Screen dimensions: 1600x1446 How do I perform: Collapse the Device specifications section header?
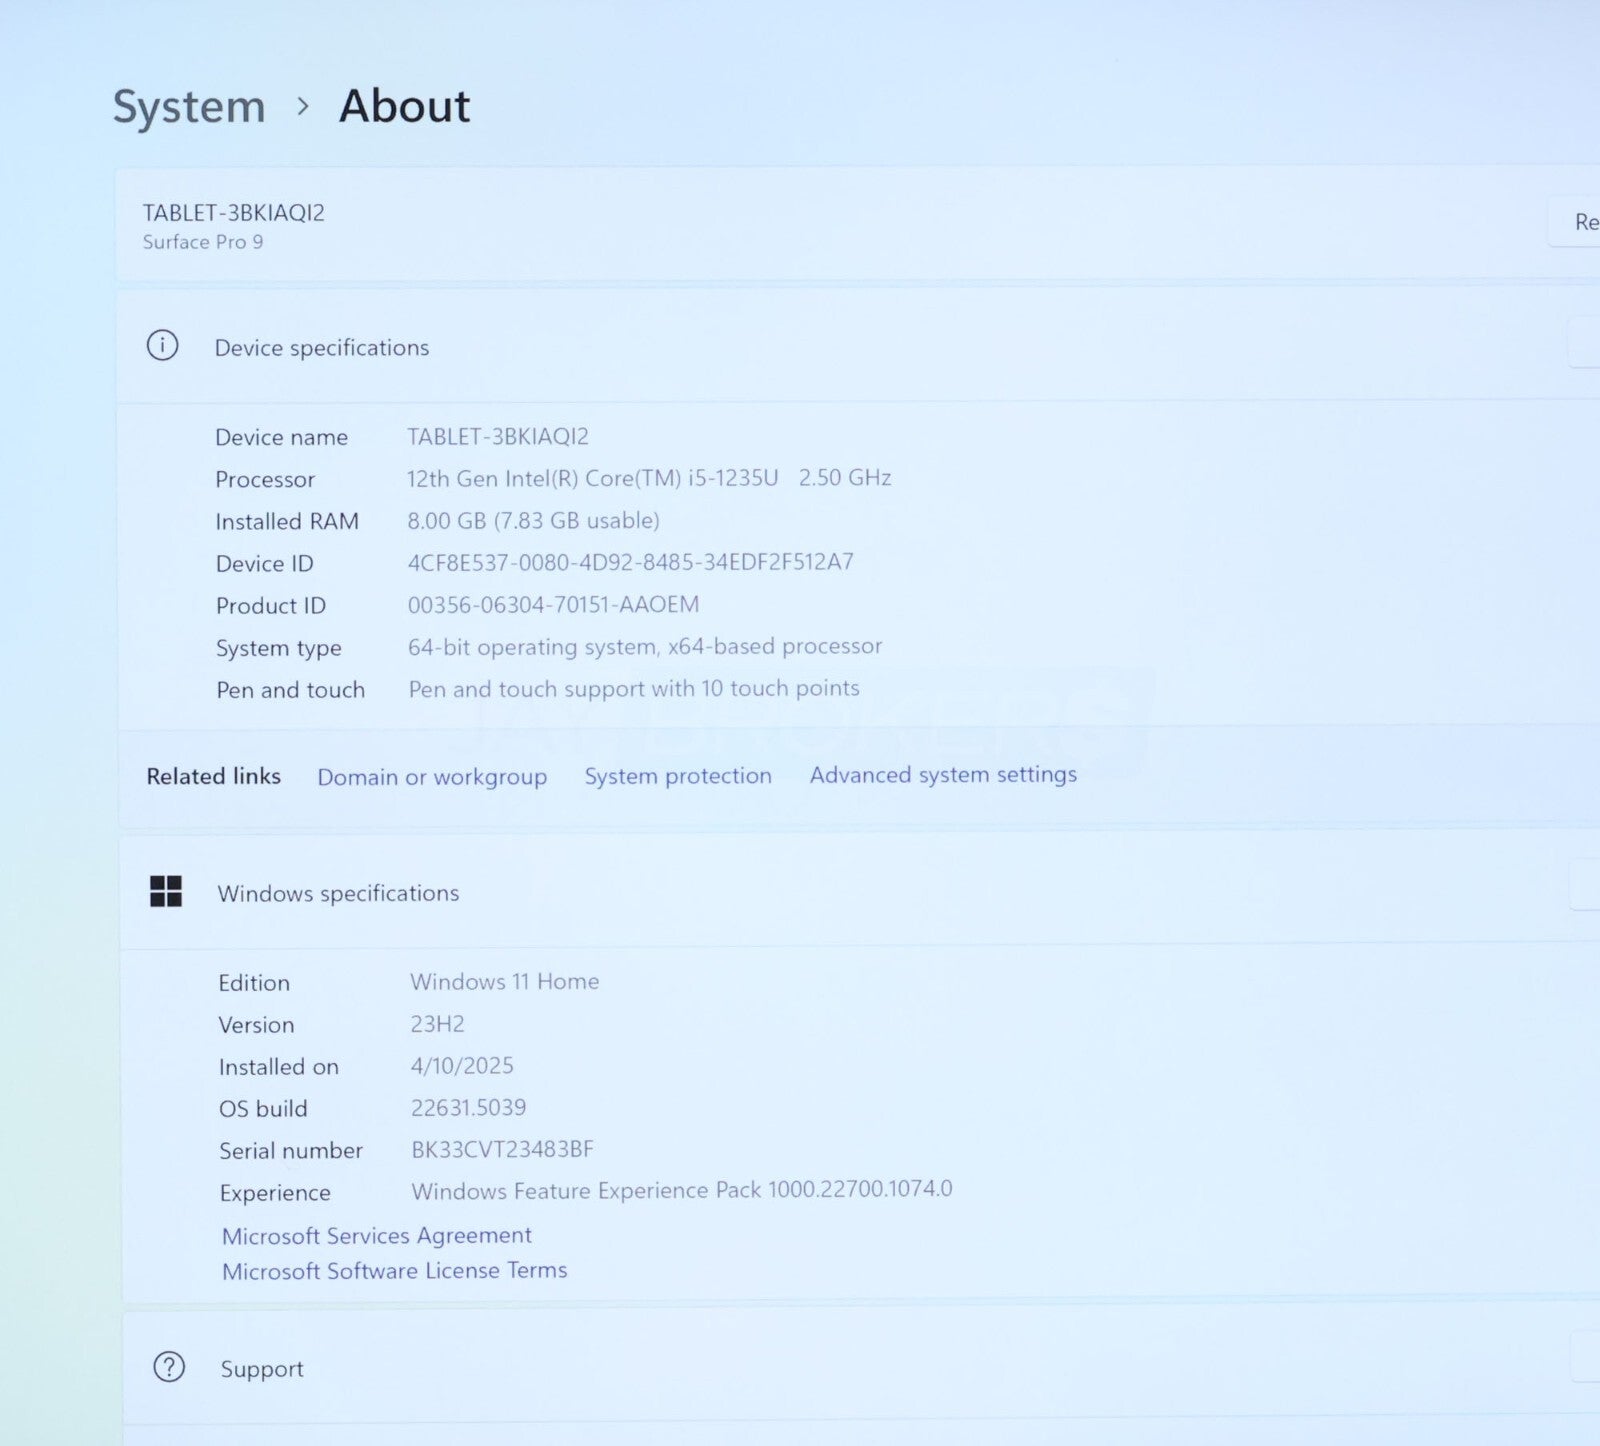point(858,347)
